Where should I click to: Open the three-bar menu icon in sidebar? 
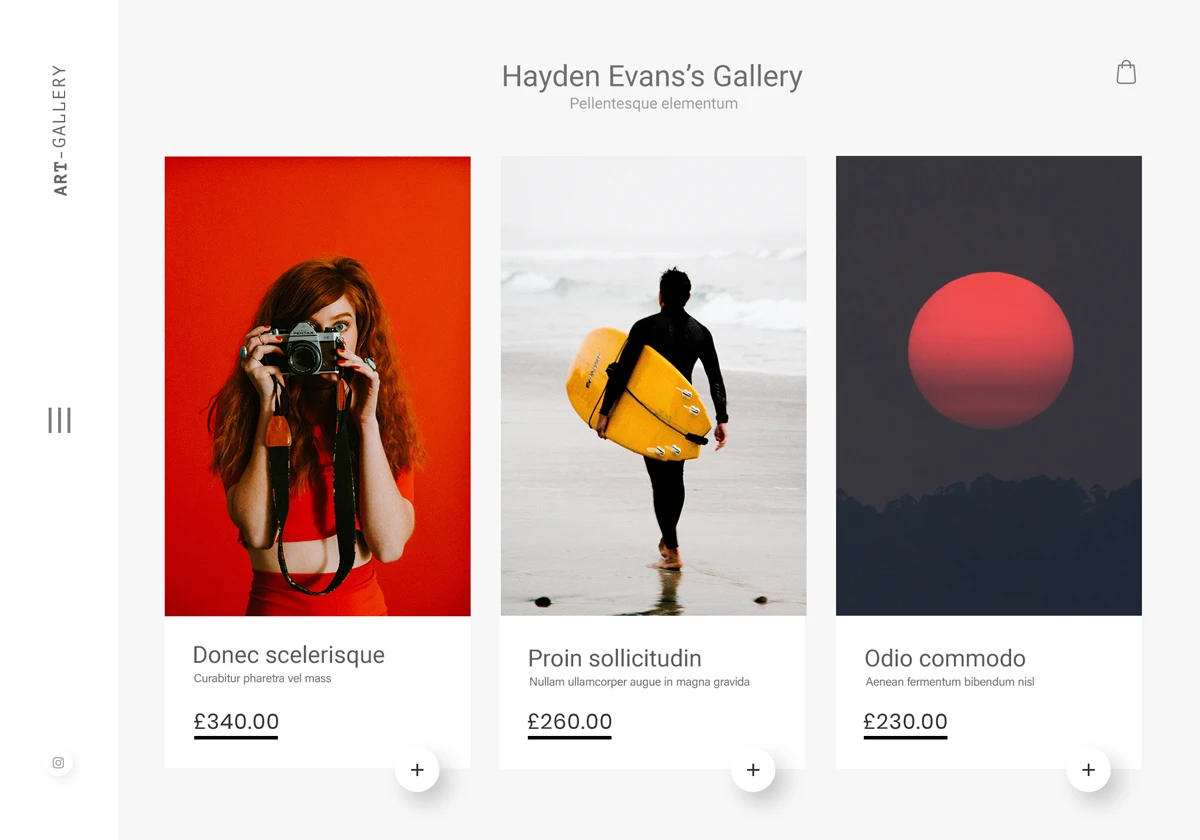(59, 420)
